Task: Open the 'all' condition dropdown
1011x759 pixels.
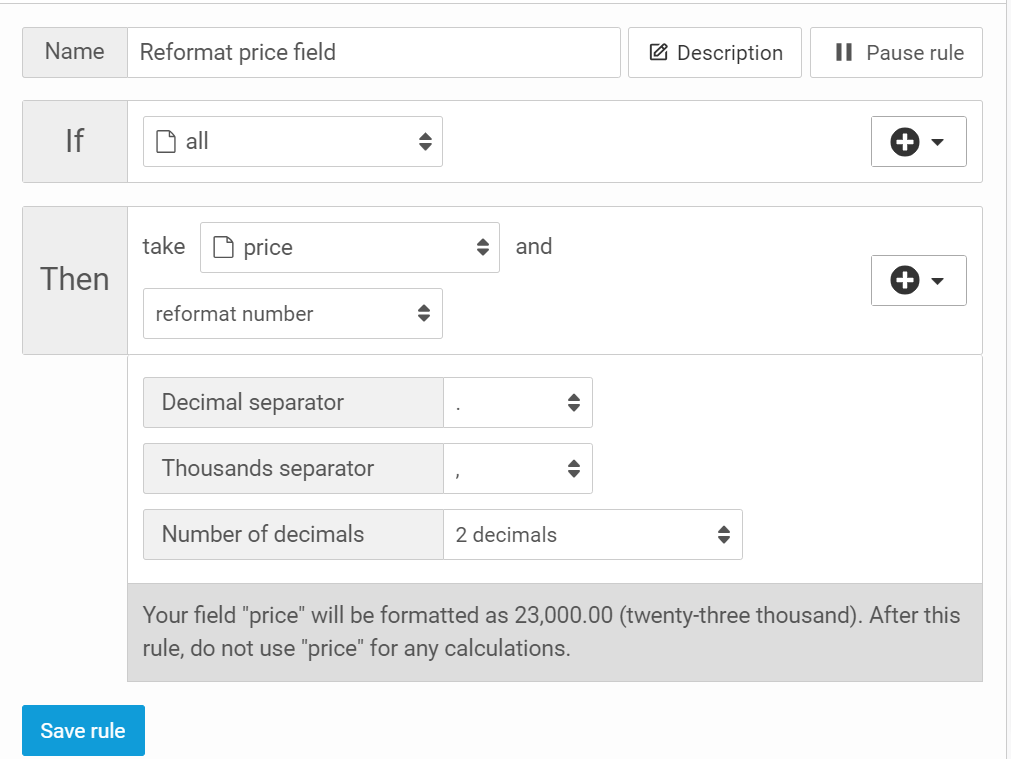Action: coord(292,142)
